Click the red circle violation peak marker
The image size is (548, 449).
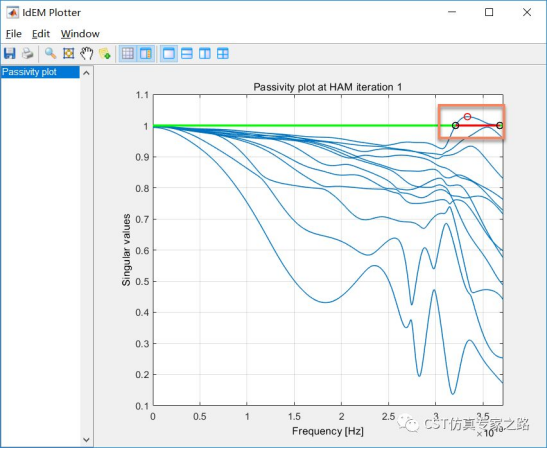tap(468, 116)
